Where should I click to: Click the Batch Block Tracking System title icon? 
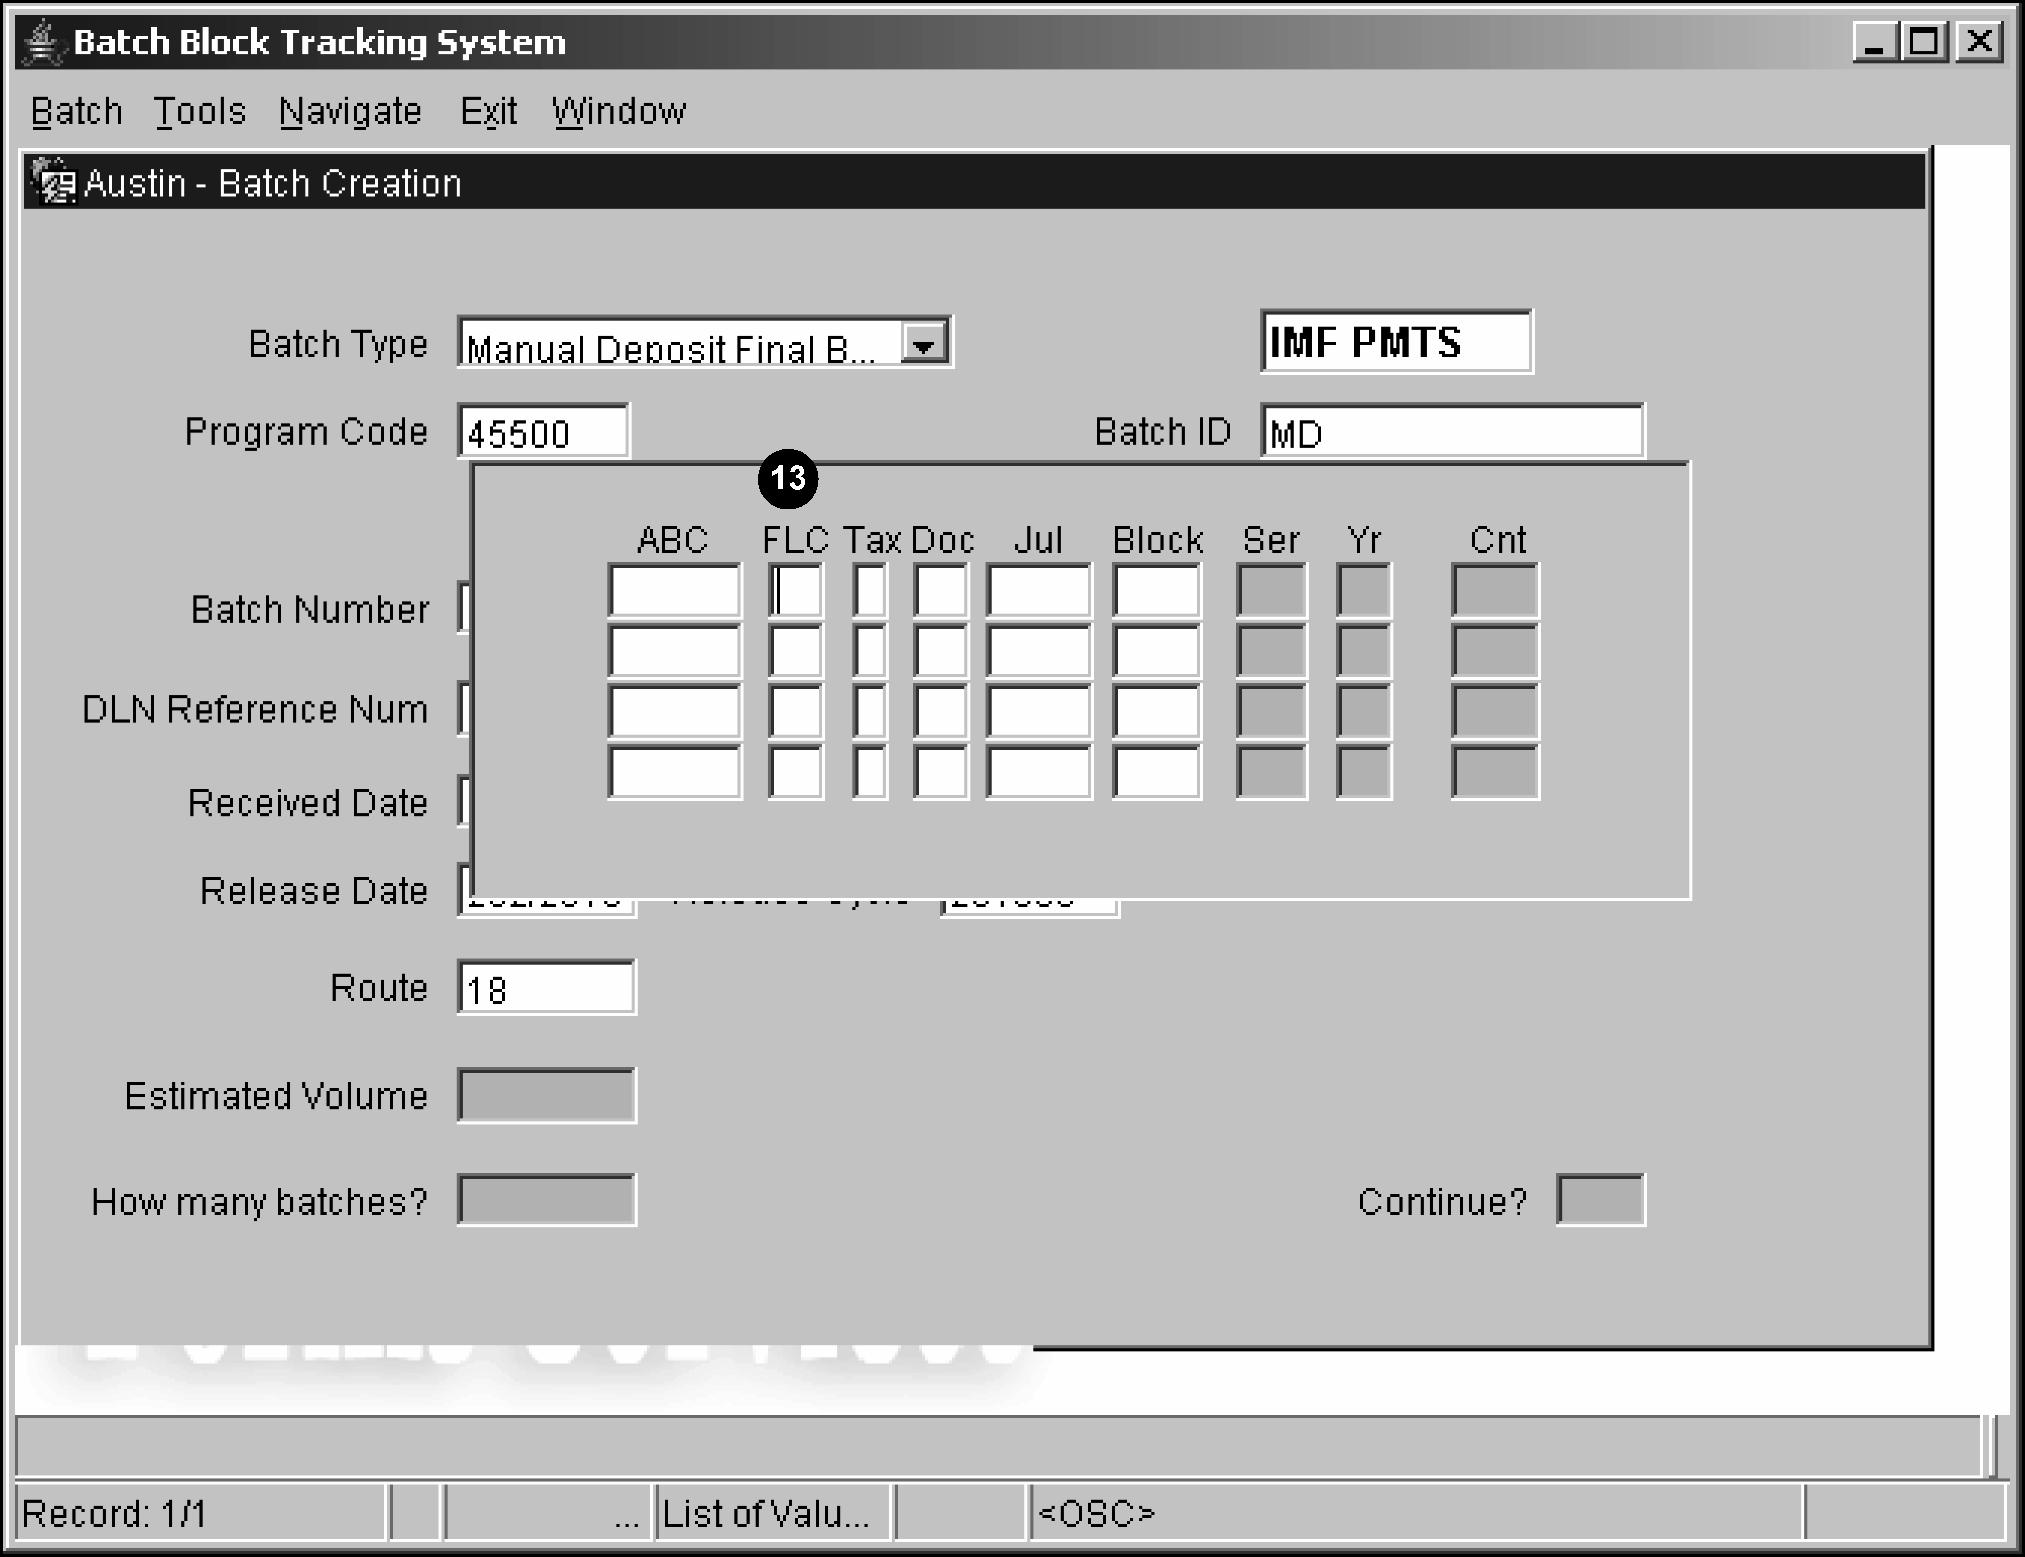click(x=42, y=43)
